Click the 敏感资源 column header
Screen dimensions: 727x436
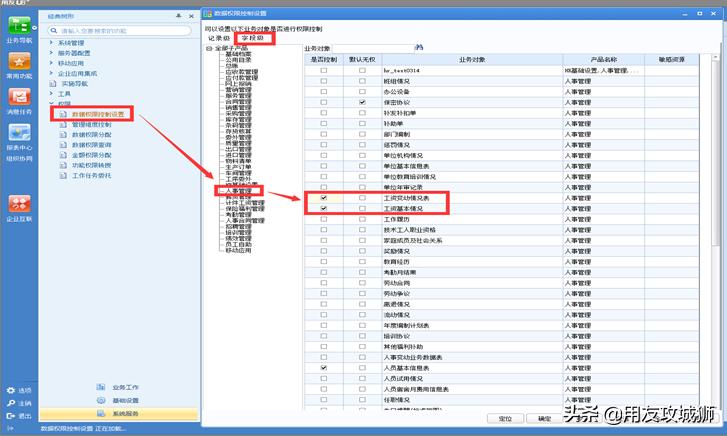click(672, 60)
